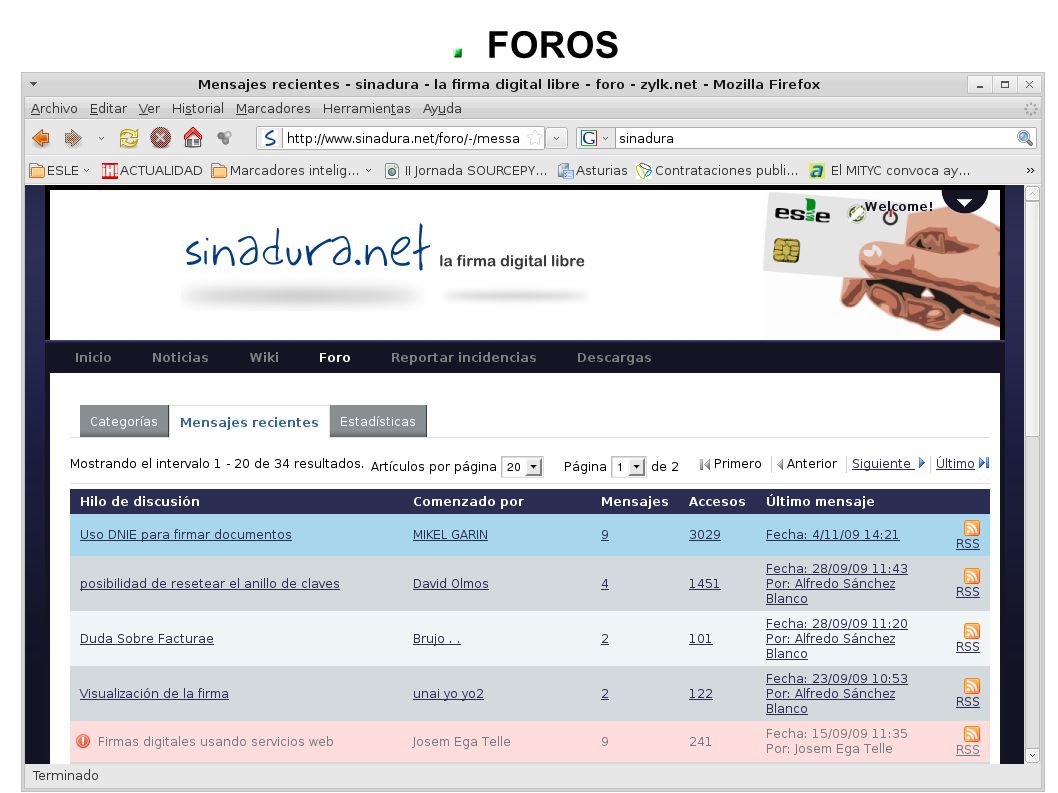1058x793 pixels.
Task: Show more bookmarks with the chevron
Action: pos(1030,171)
